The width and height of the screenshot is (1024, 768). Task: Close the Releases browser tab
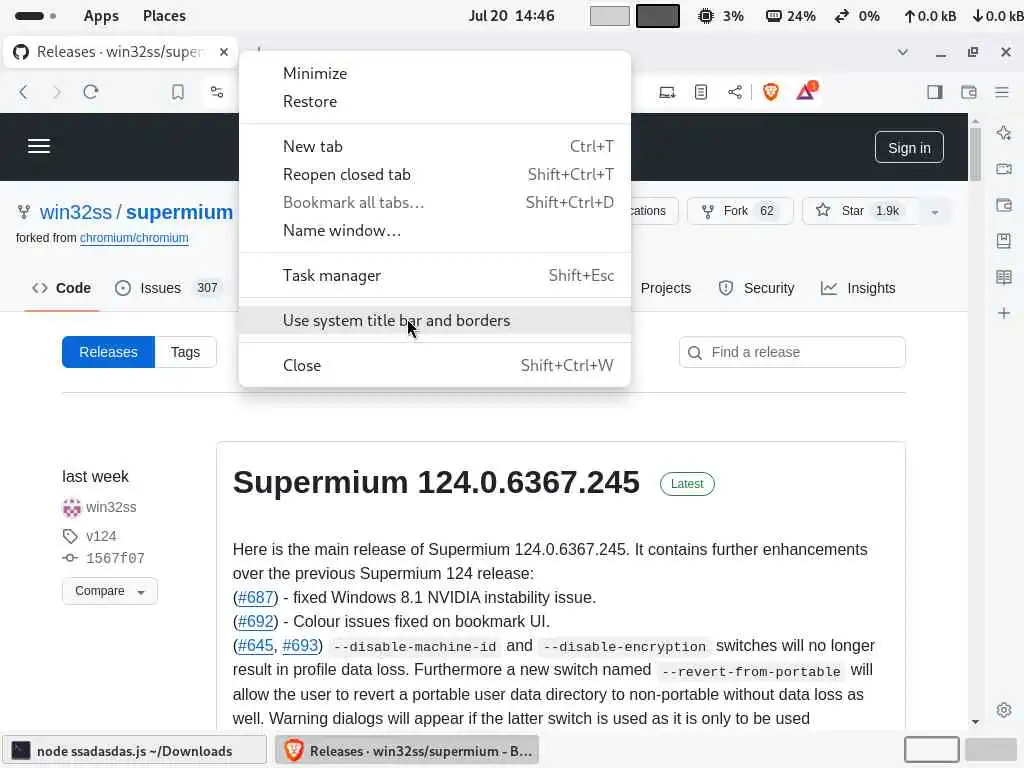(223, 52)
